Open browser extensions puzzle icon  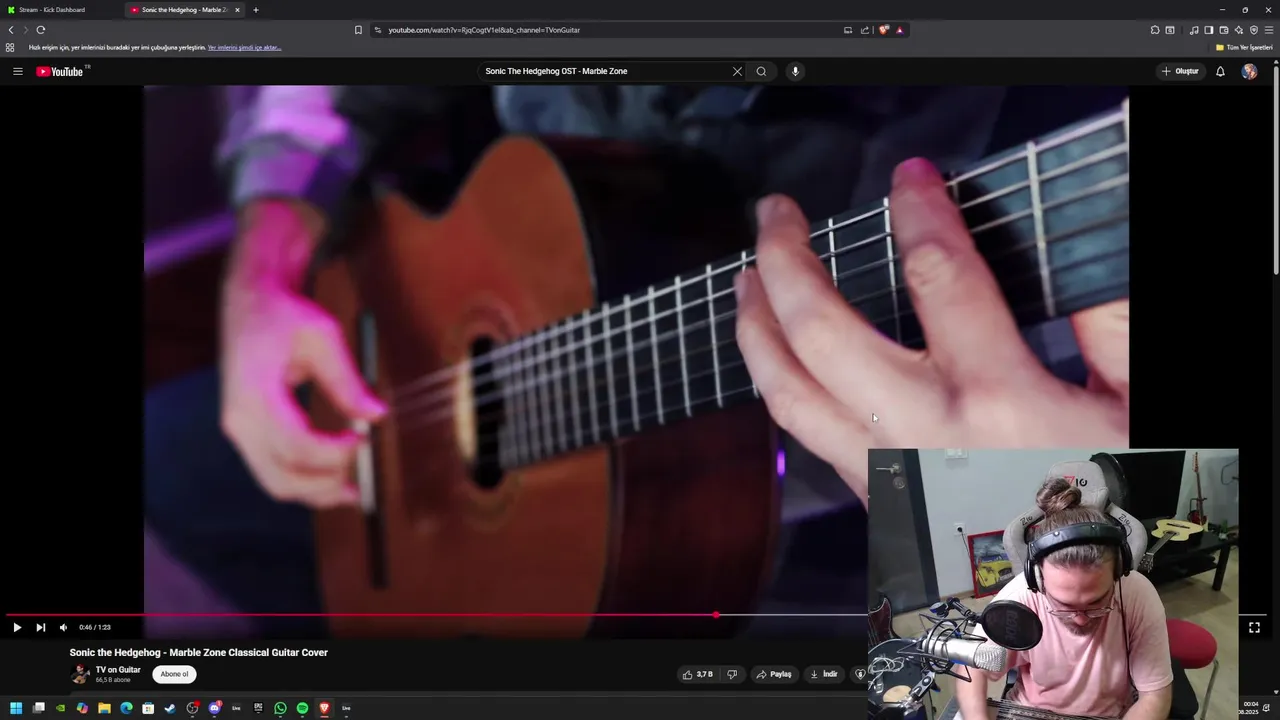[1155, 30]
